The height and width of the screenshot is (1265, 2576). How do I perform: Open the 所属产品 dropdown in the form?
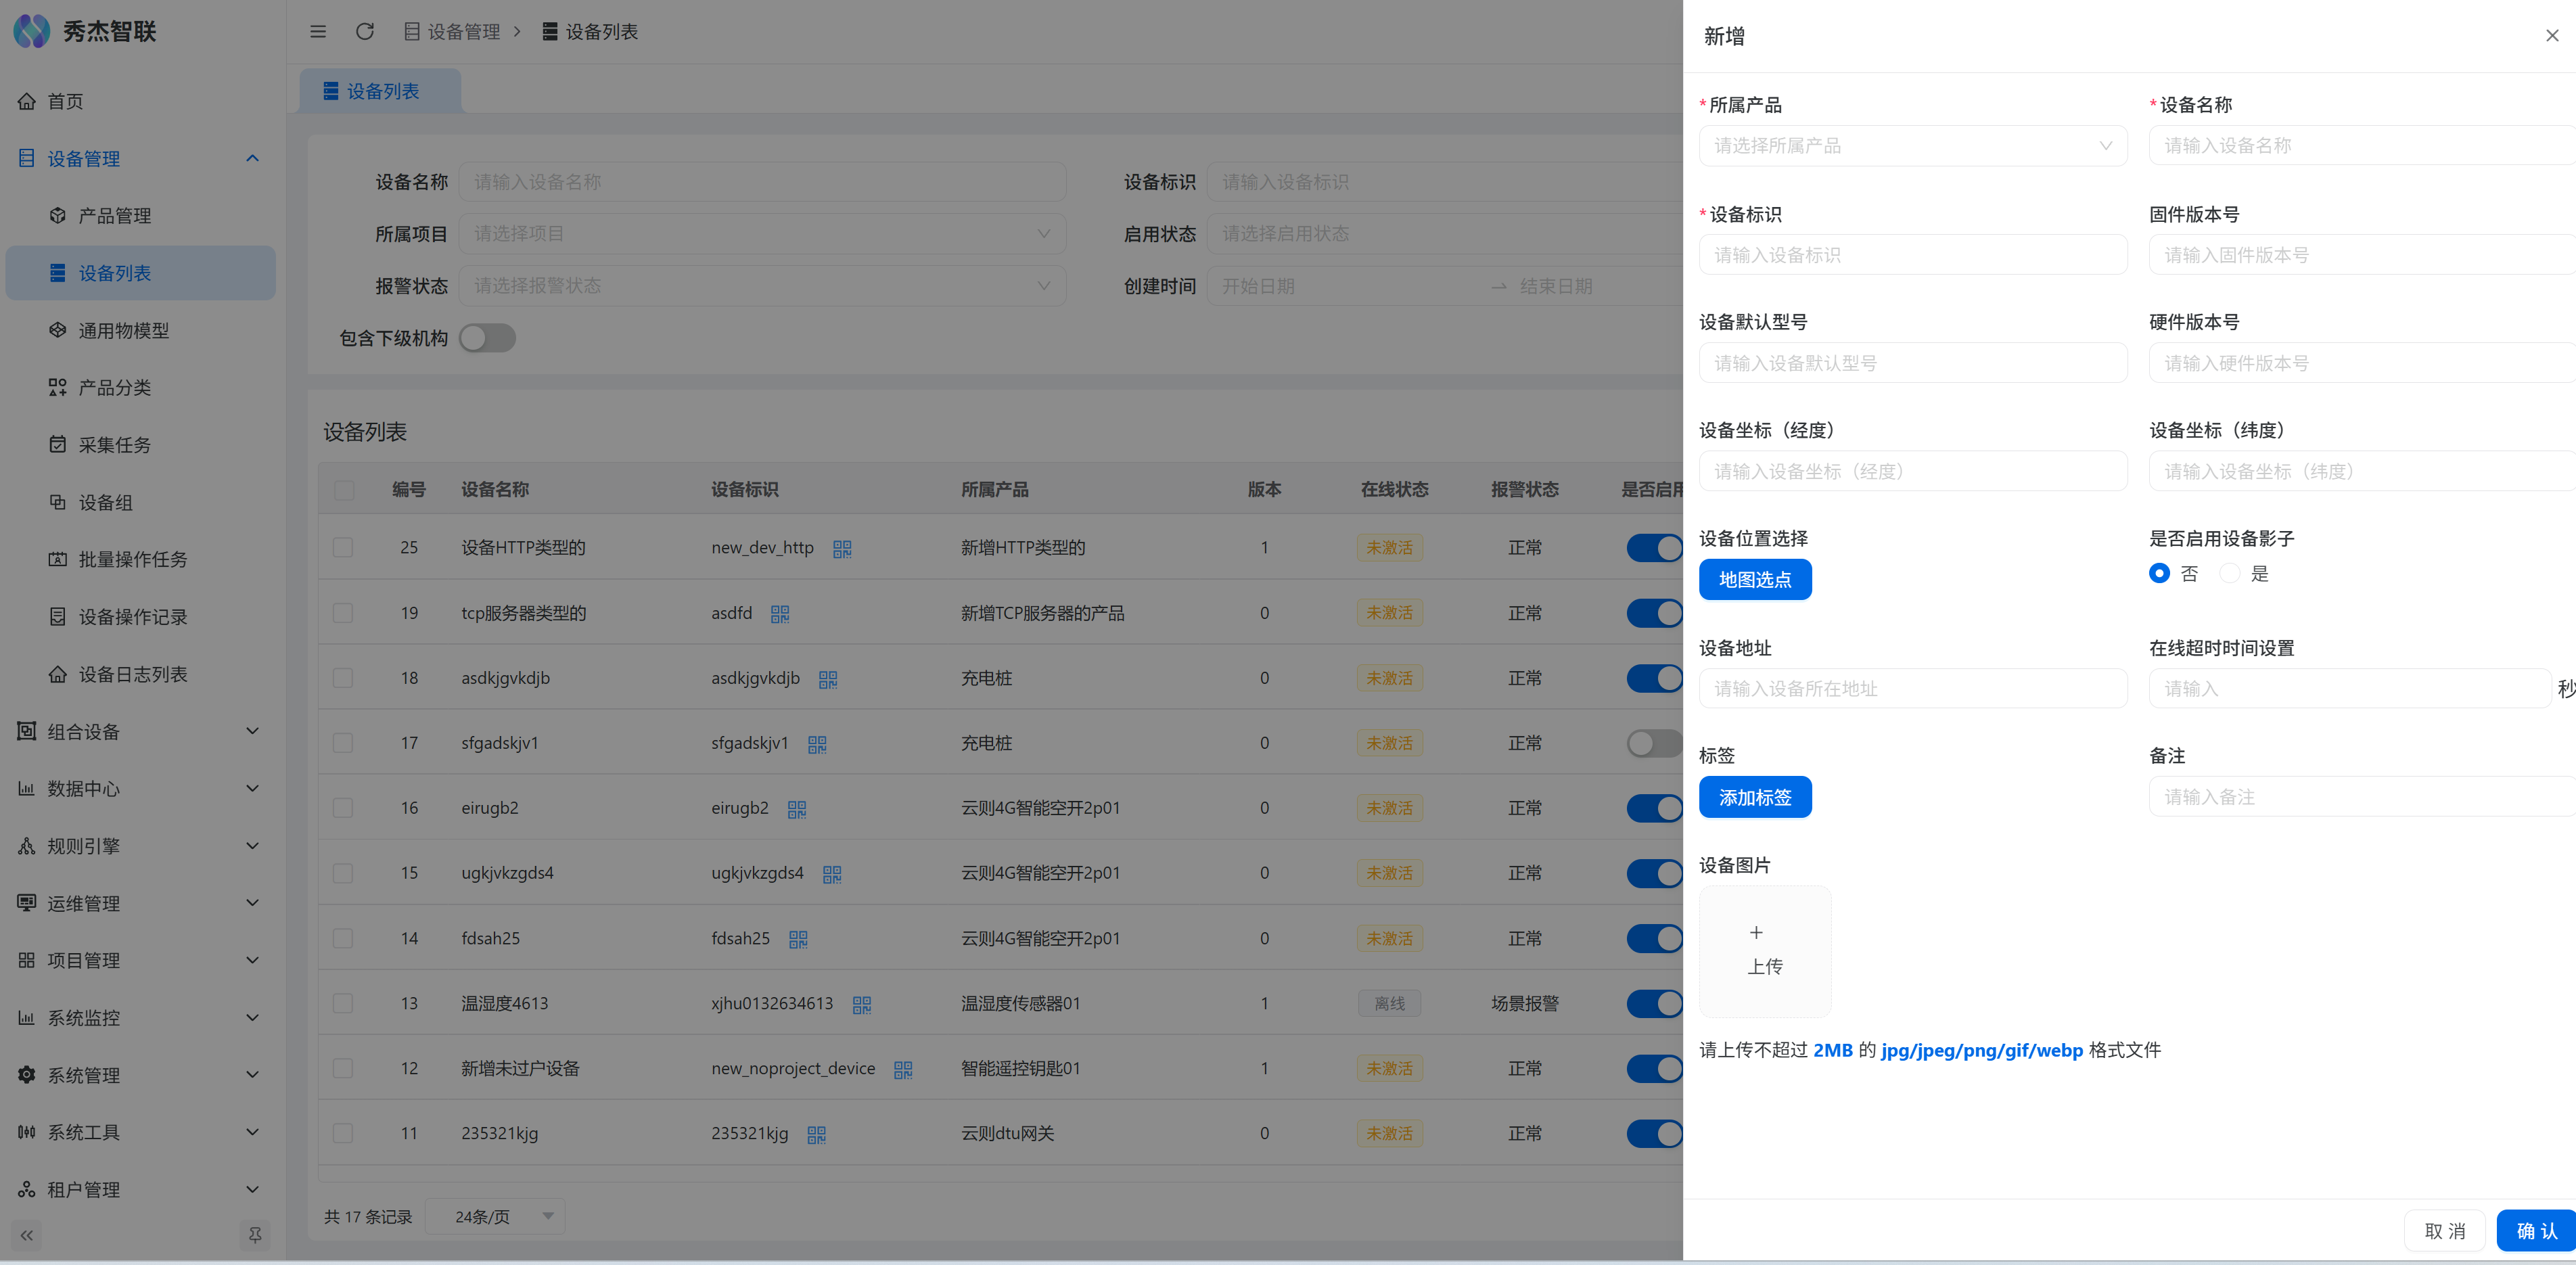pos(1912,146)
